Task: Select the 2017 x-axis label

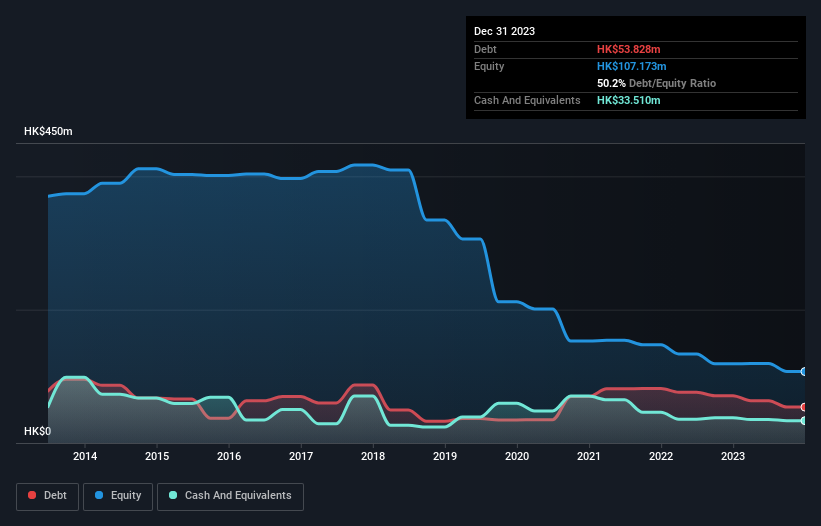Action: pyautogui.click(x=301, y=456)
